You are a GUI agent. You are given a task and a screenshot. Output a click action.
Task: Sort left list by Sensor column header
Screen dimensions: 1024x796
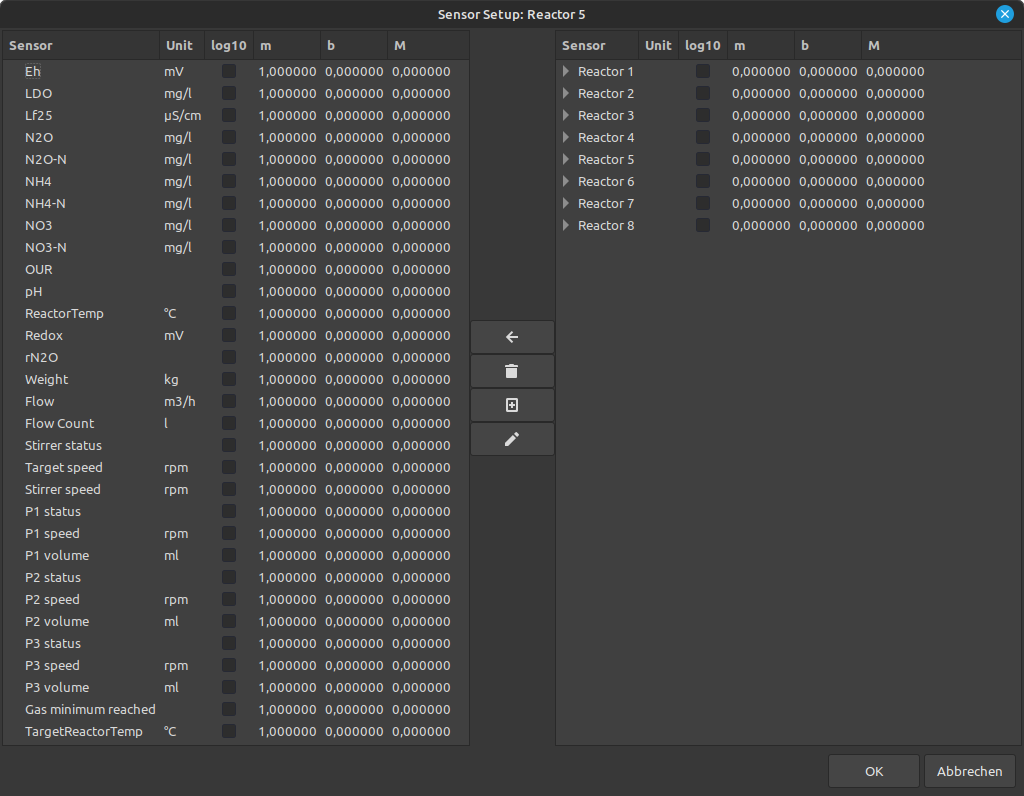pyautogui.click(x=80, y=46)
